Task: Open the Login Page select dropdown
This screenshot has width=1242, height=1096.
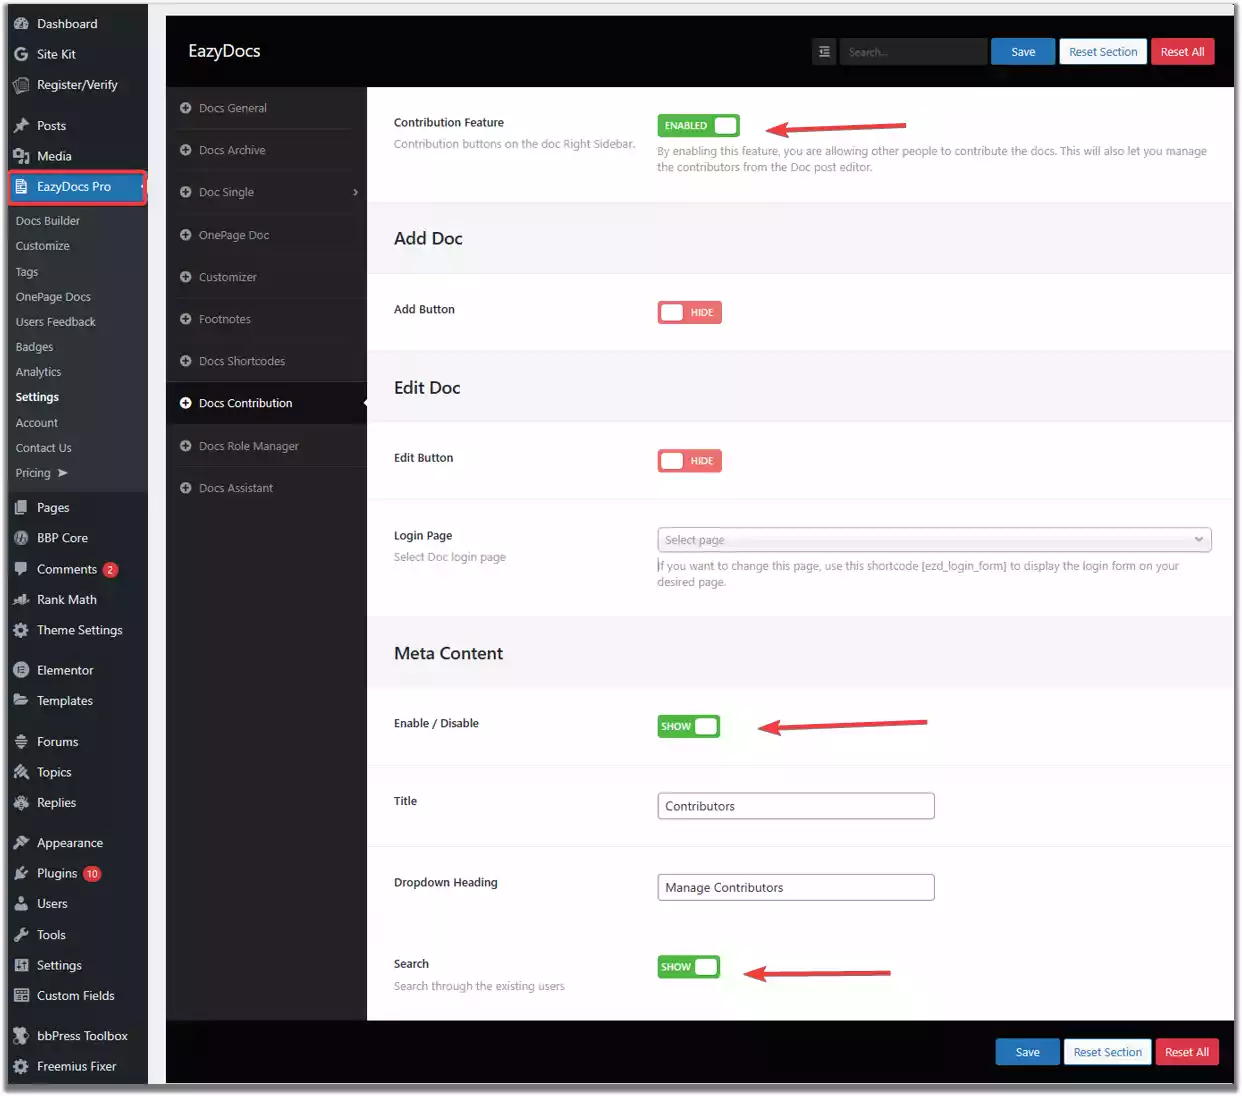Action: point(934,540)
